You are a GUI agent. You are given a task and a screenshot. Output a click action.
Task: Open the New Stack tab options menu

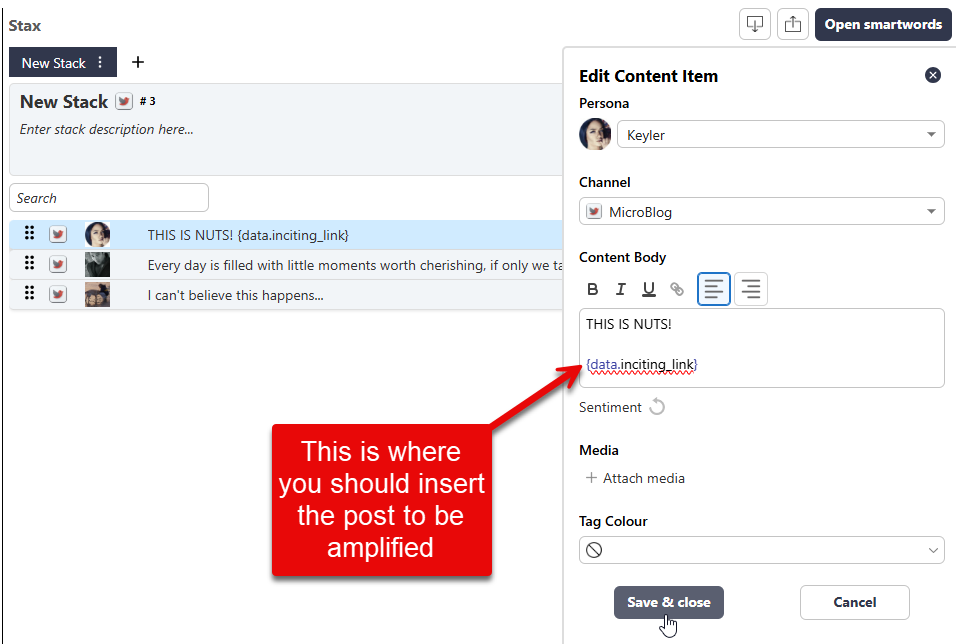click(100, 63)
